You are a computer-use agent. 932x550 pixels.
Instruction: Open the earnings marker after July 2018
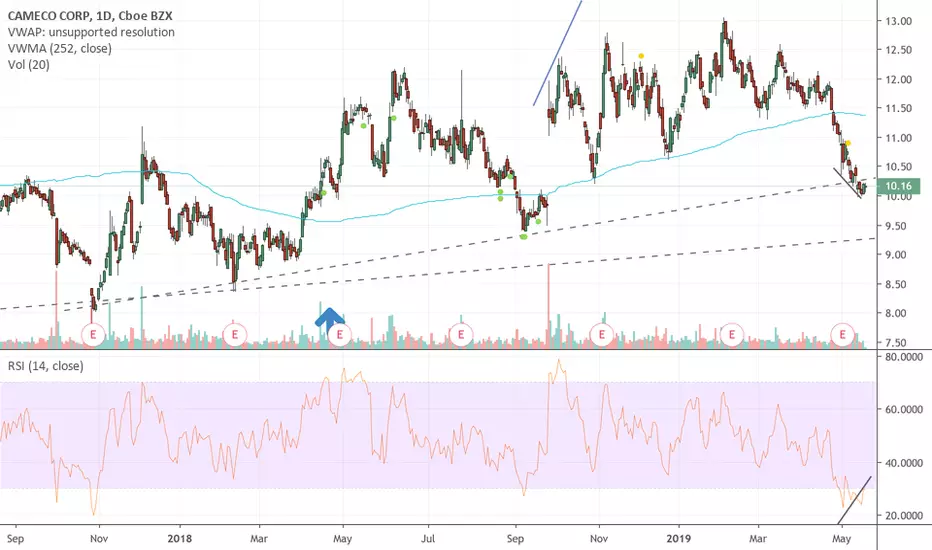(461, 335)
